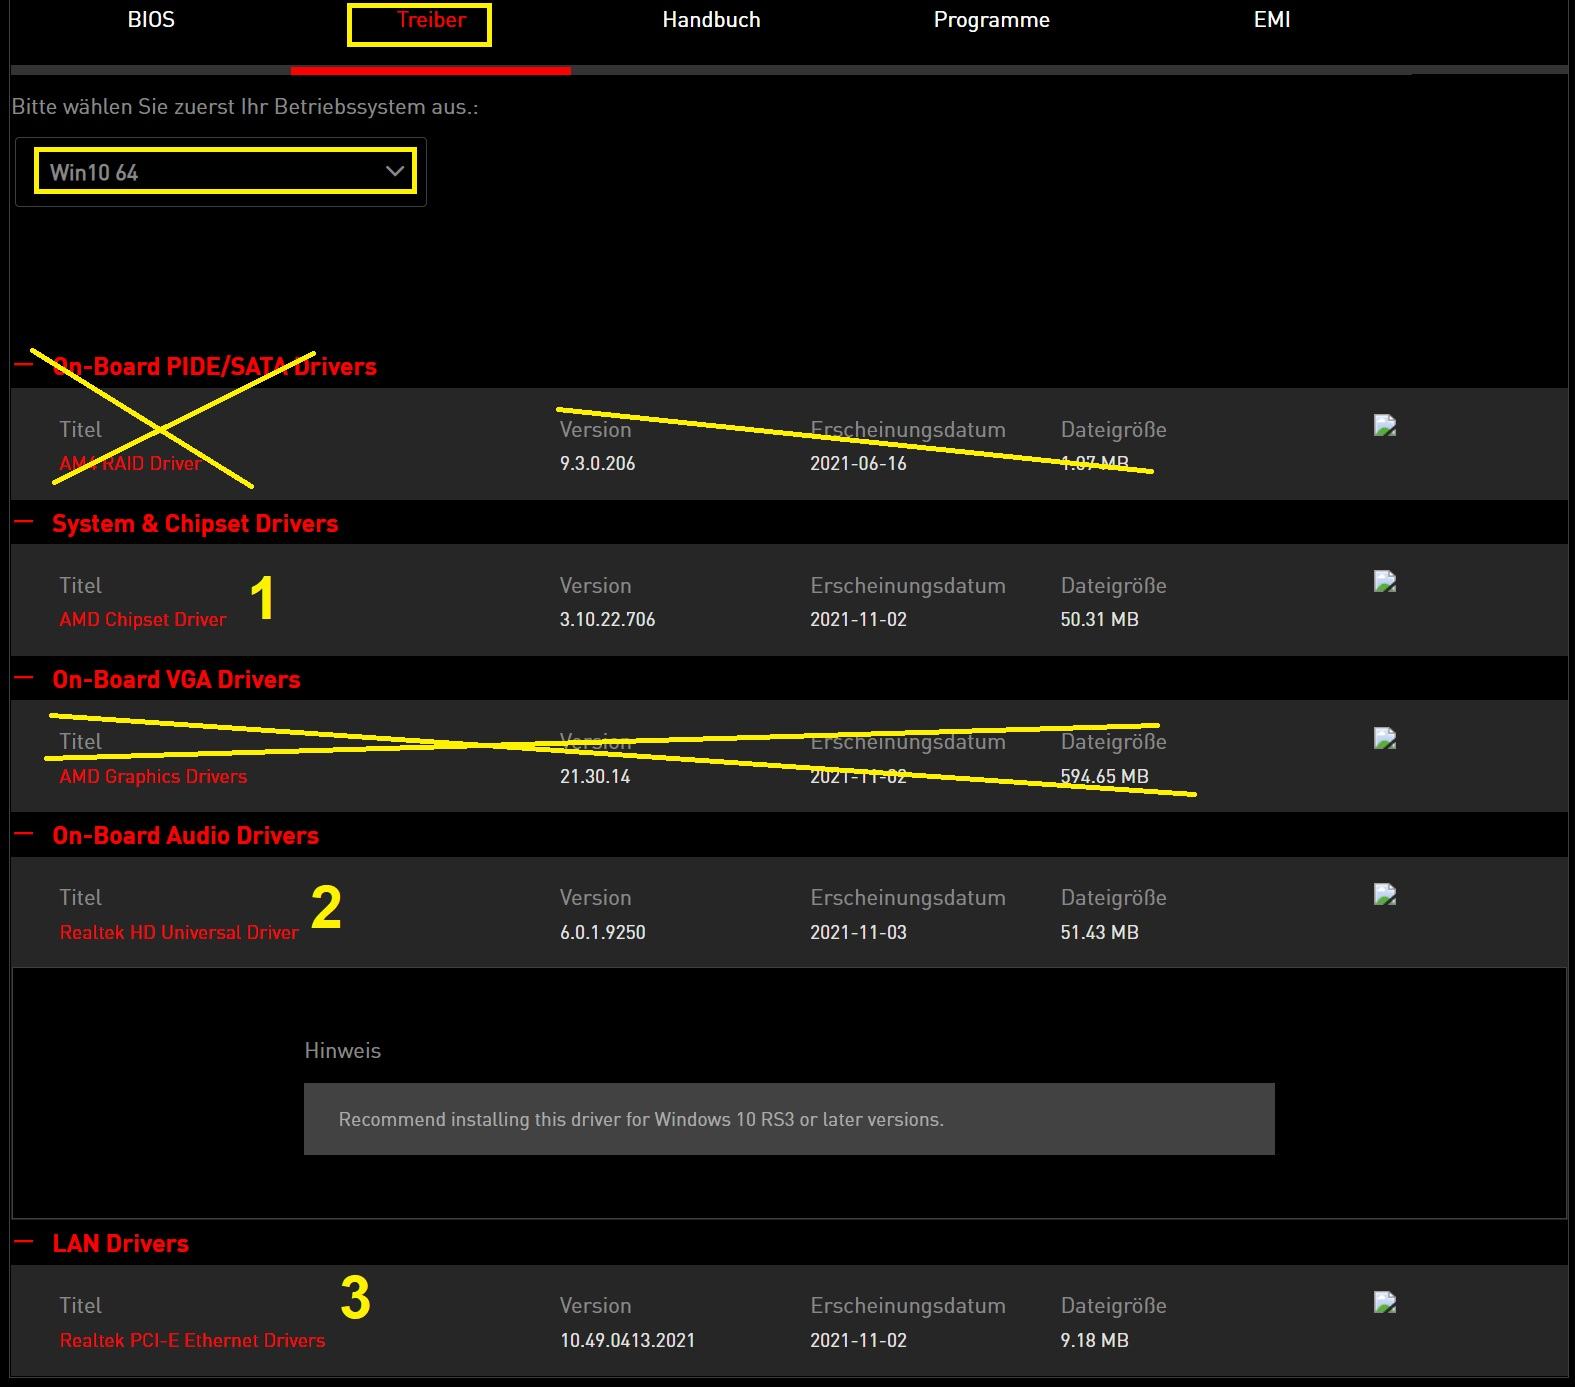The height and width of the screenshot is (1387, 1575).
Task: Open the EMI tab
Action: click(1272, 20)
